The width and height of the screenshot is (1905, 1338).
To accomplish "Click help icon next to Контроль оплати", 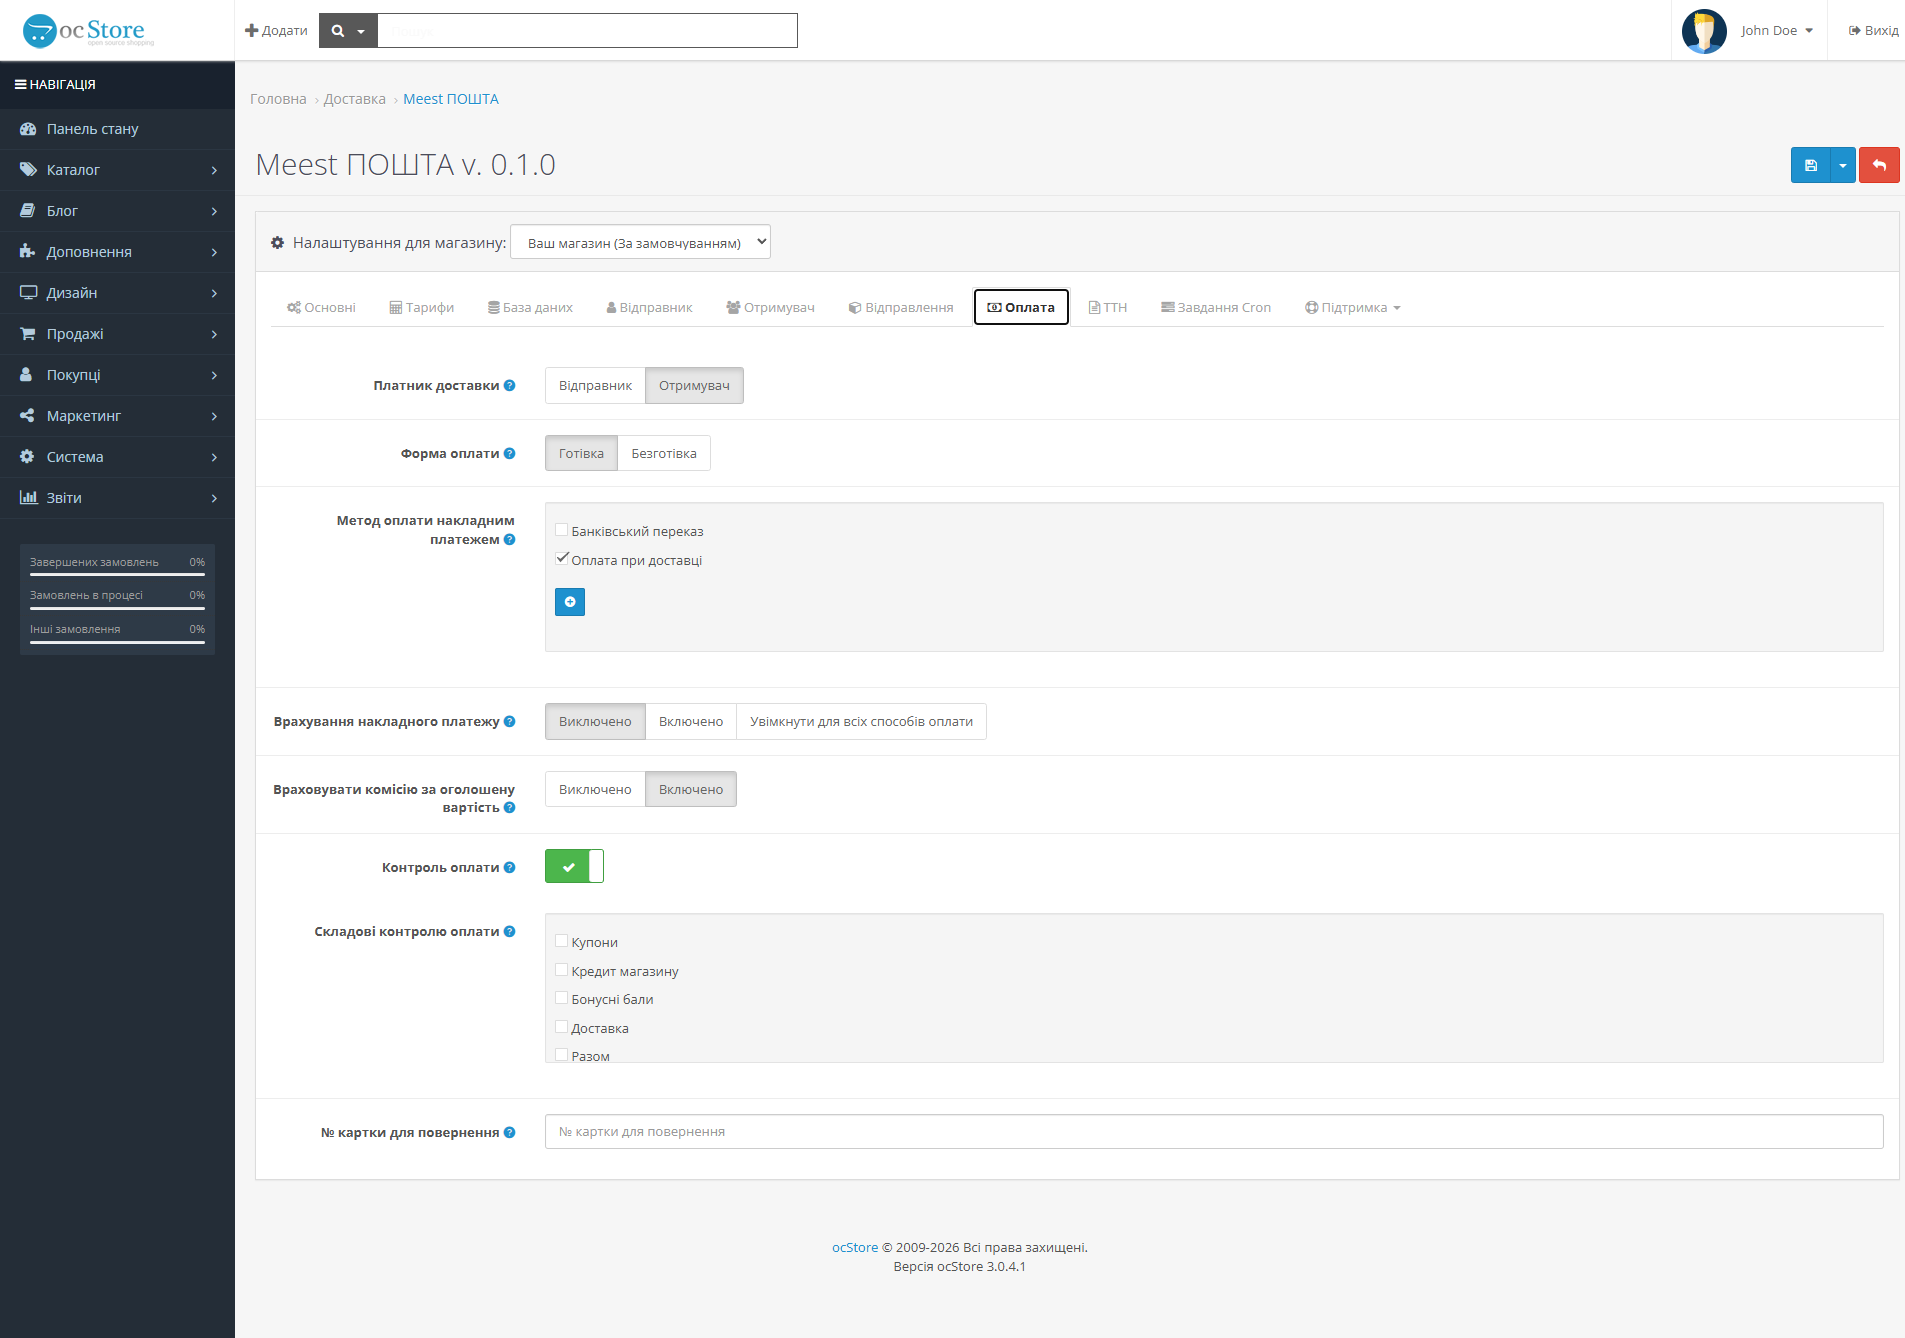I will pyautogui.click(x=510, y=867).
